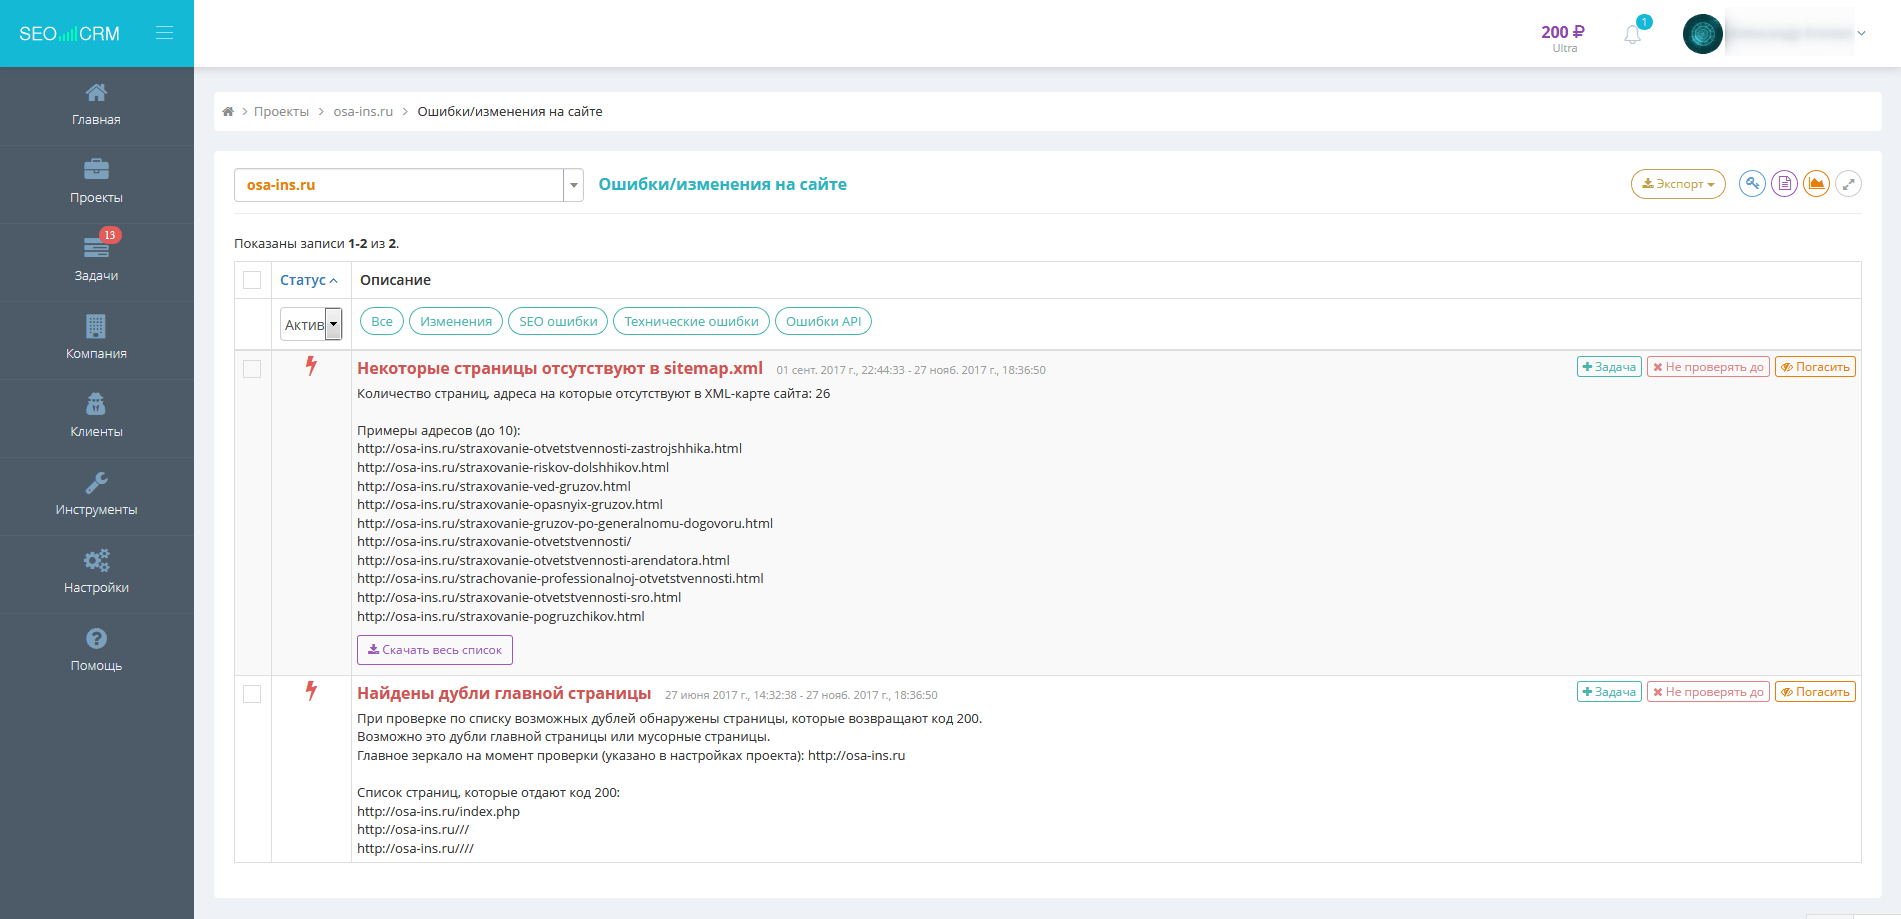Open the Актив status filter dropdown
1901x919 pixels.
[311, 324]
